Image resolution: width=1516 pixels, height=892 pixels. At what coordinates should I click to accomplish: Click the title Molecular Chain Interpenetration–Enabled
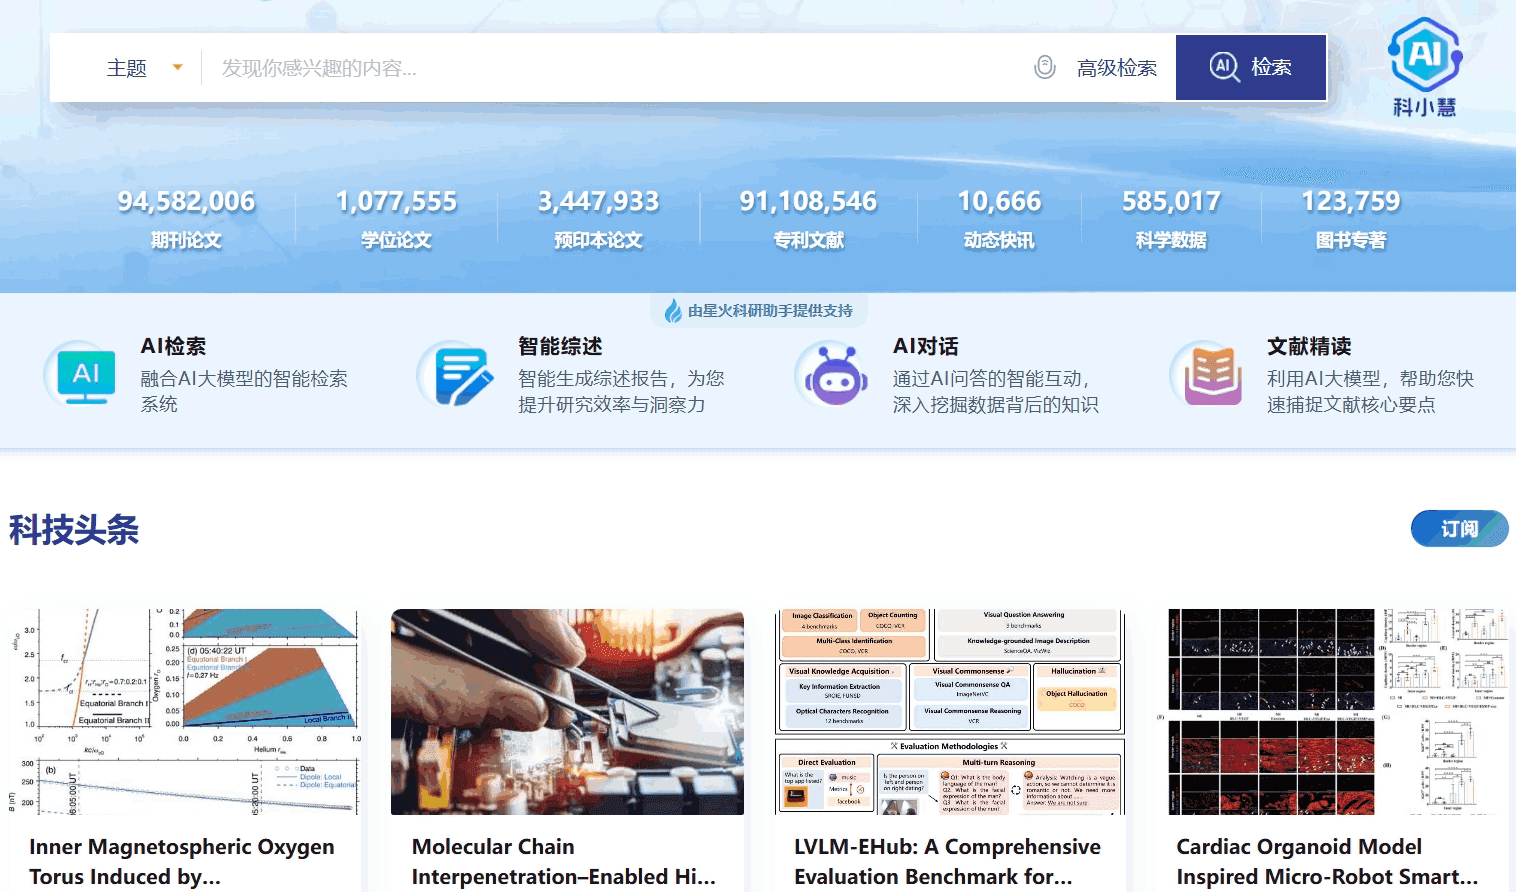coord(563,861)
